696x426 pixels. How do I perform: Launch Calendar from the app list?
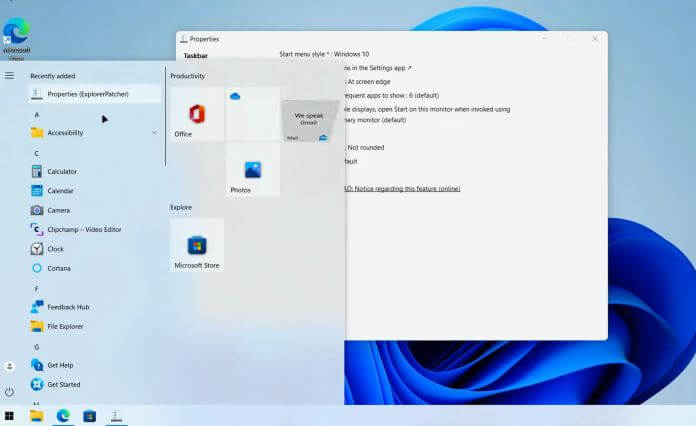point(95,191)
